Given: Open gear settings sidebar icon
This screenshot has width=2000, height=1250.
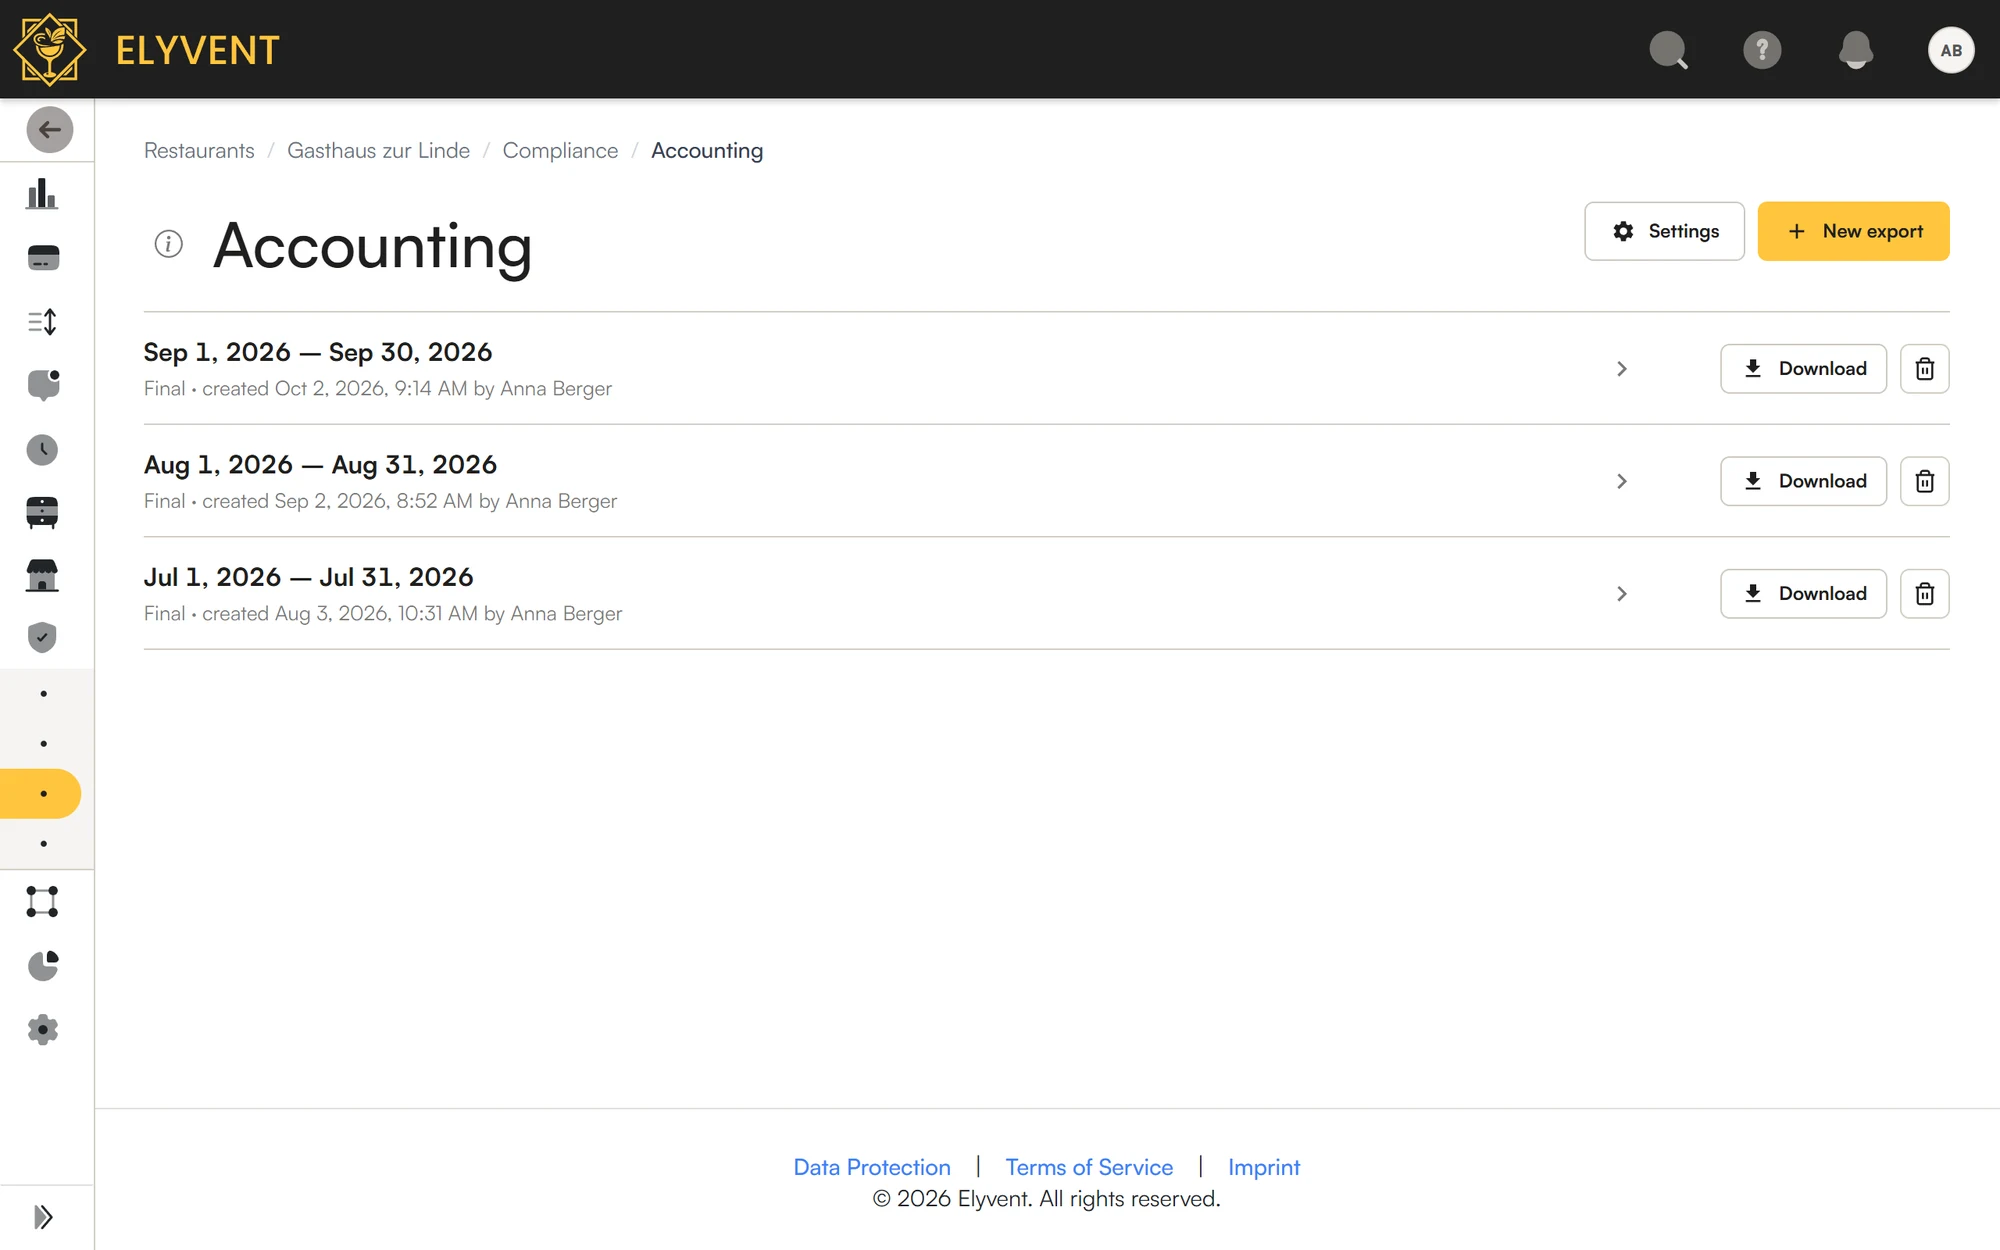Looking at the screenshot, I should pyautogui.click(x=42, y=1030).
